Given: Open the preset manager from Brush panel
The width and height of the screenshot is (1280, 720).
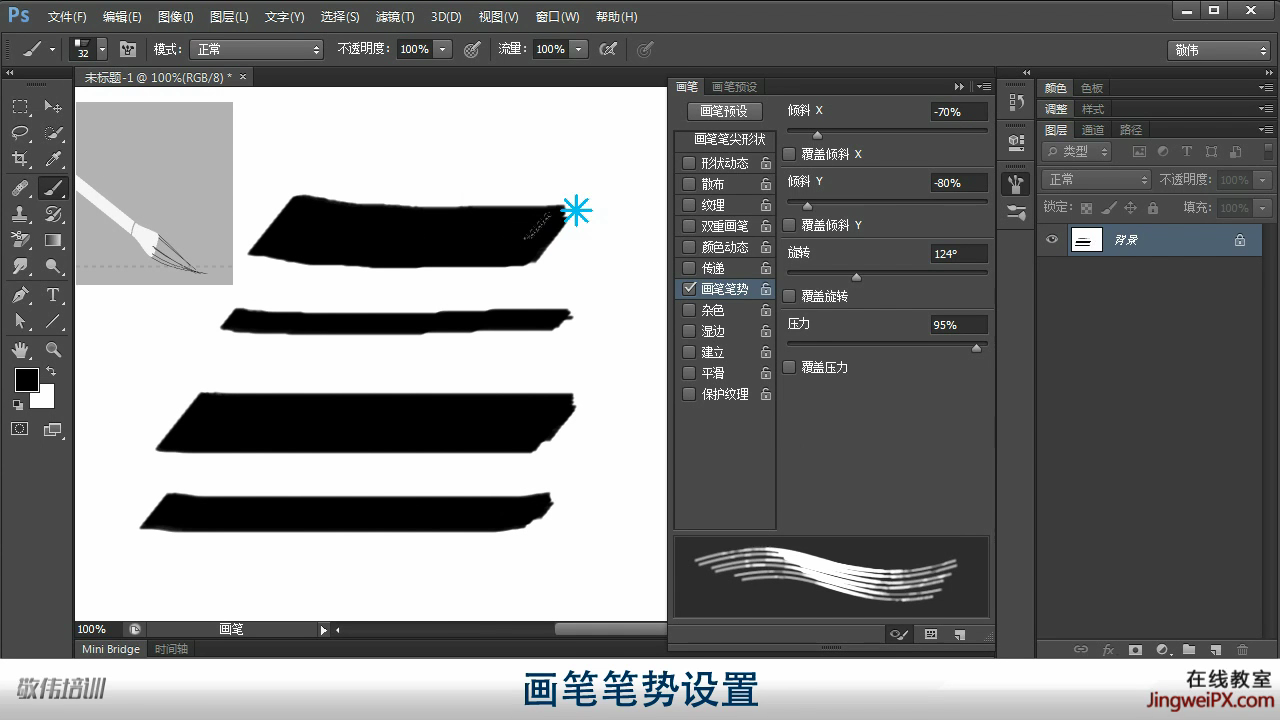Looking at the screenshot, I should pos(931,634).
